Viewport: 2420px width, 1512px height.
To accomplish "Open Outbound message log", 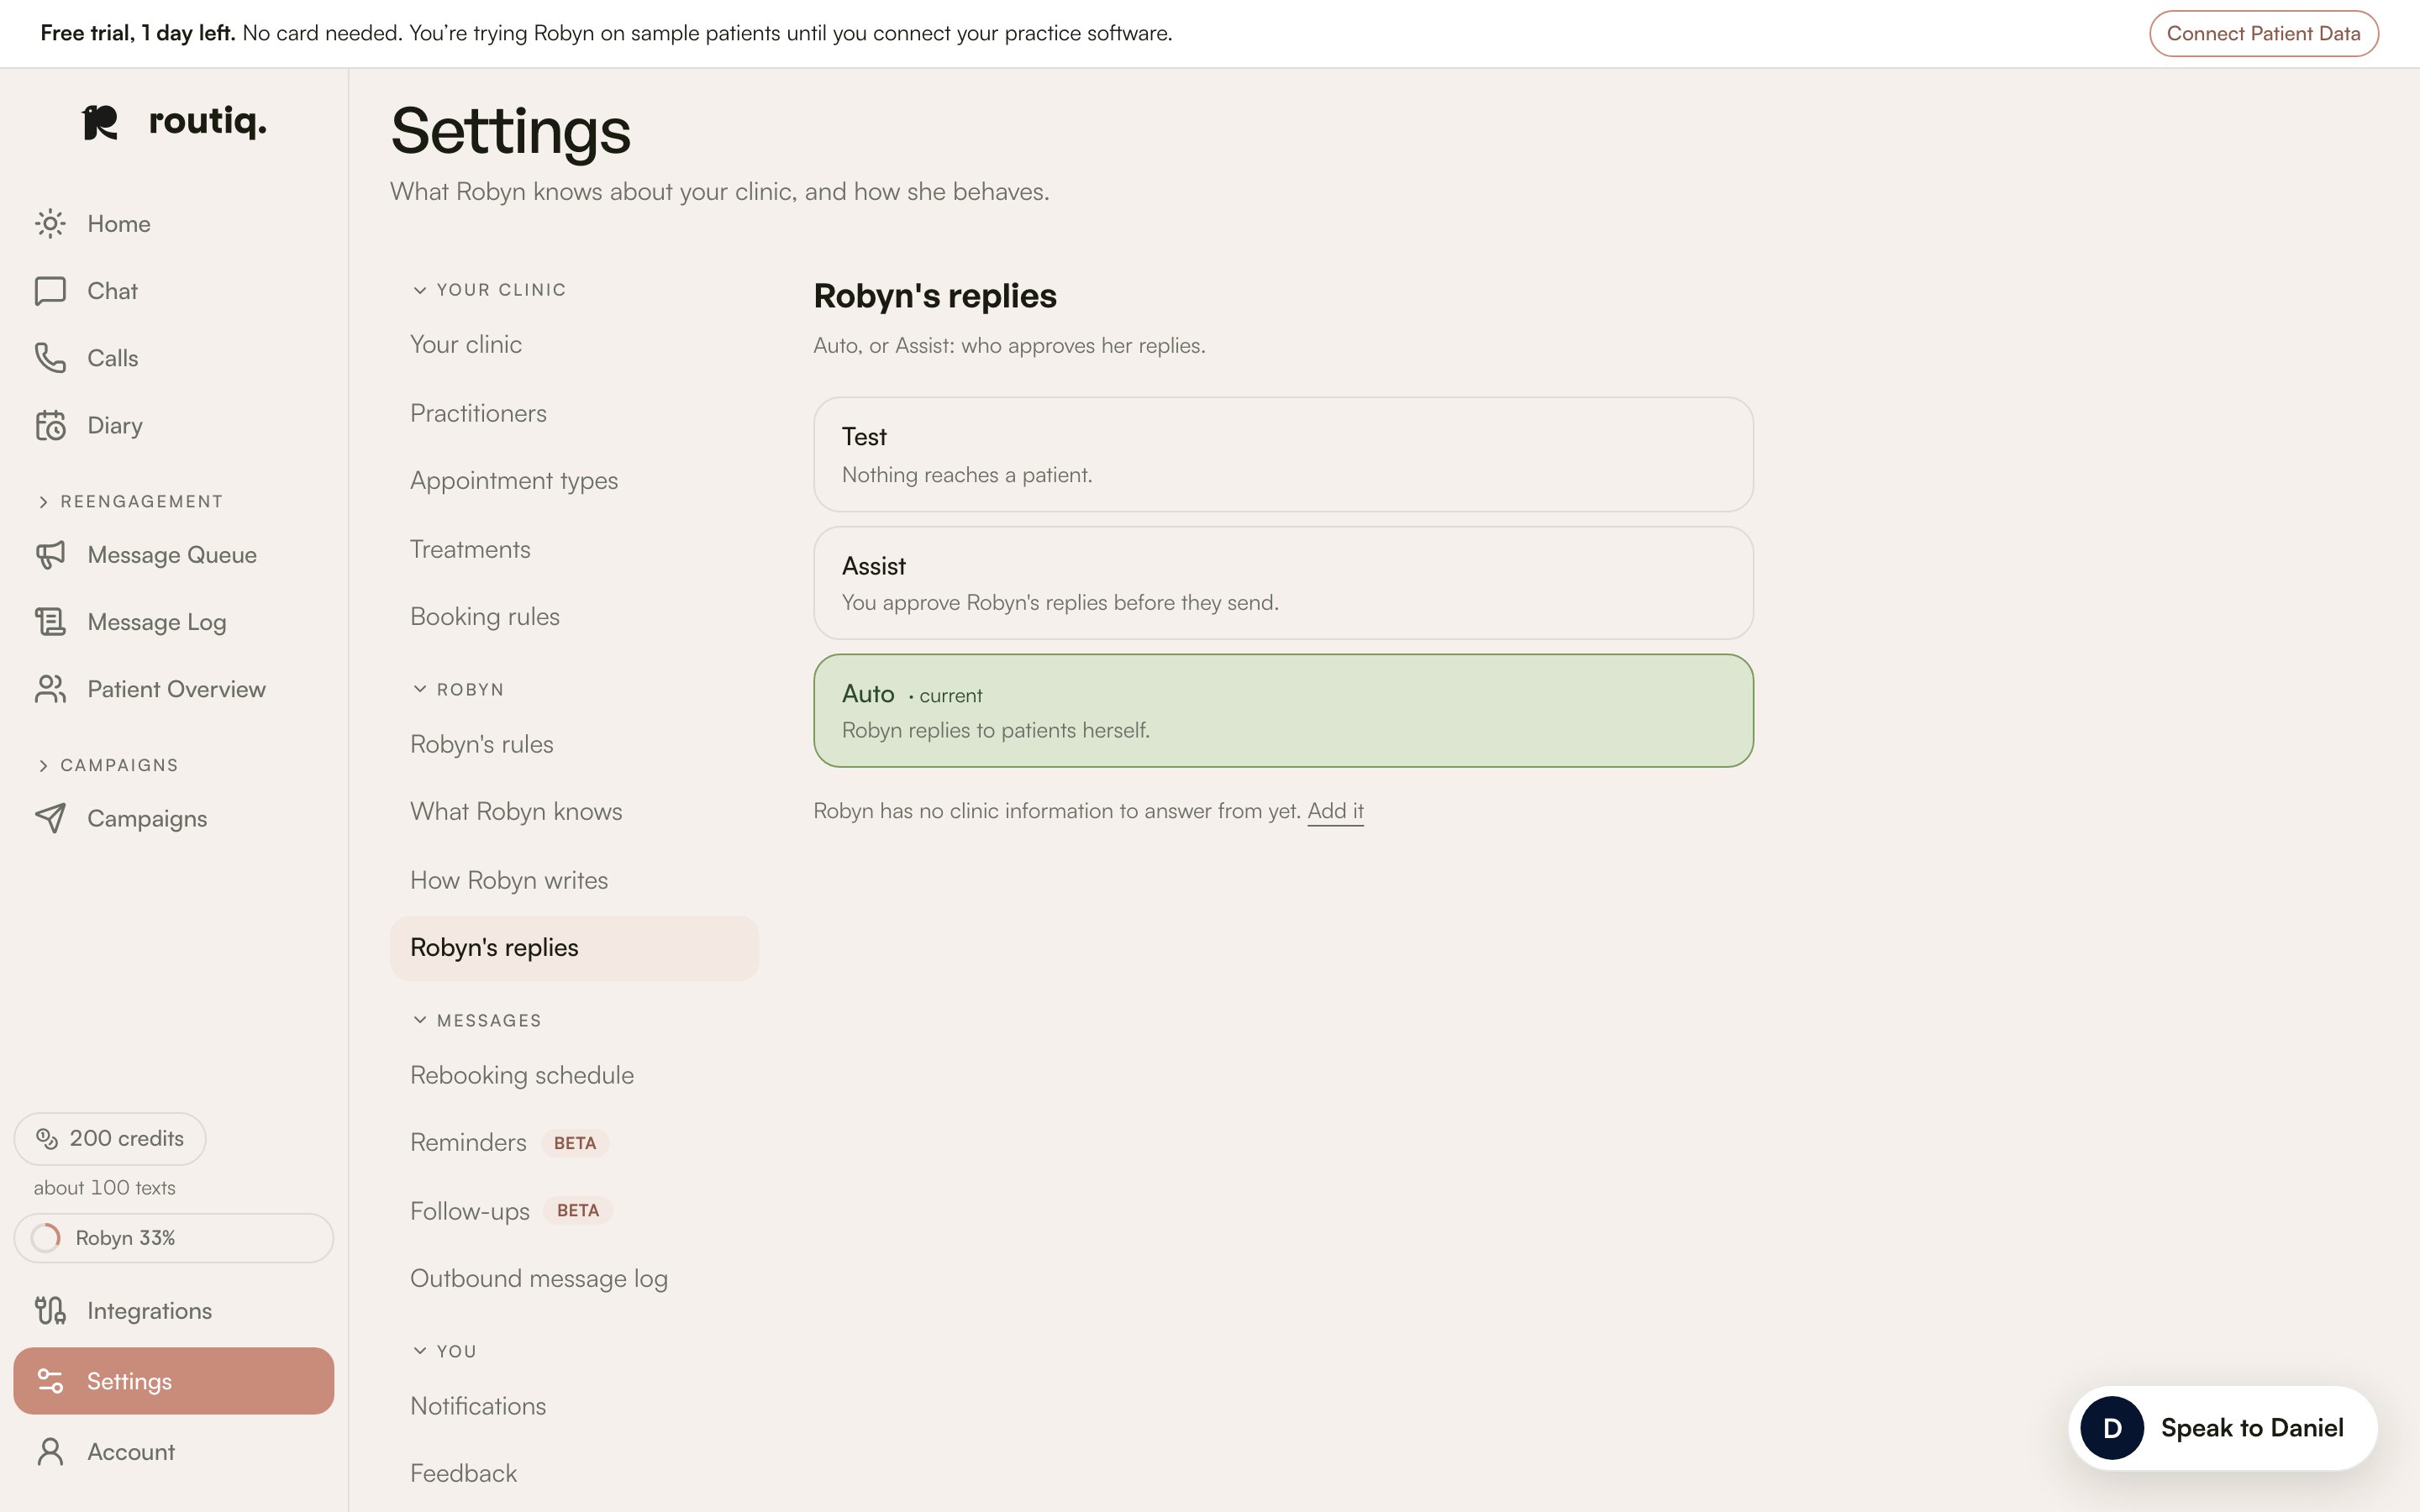I will pyautogui.click(x=574, y=1279).
